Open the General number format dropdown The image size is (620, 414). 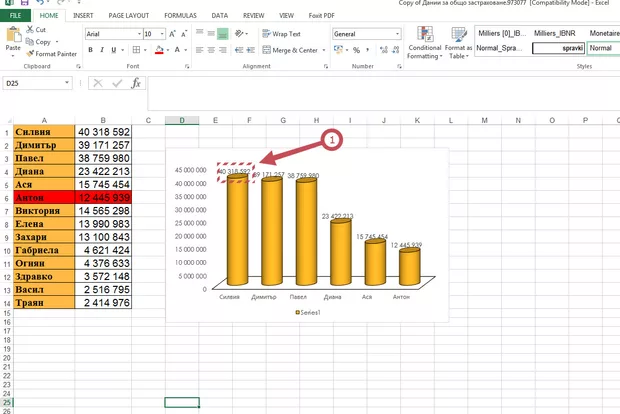click(x=397, y=34)
